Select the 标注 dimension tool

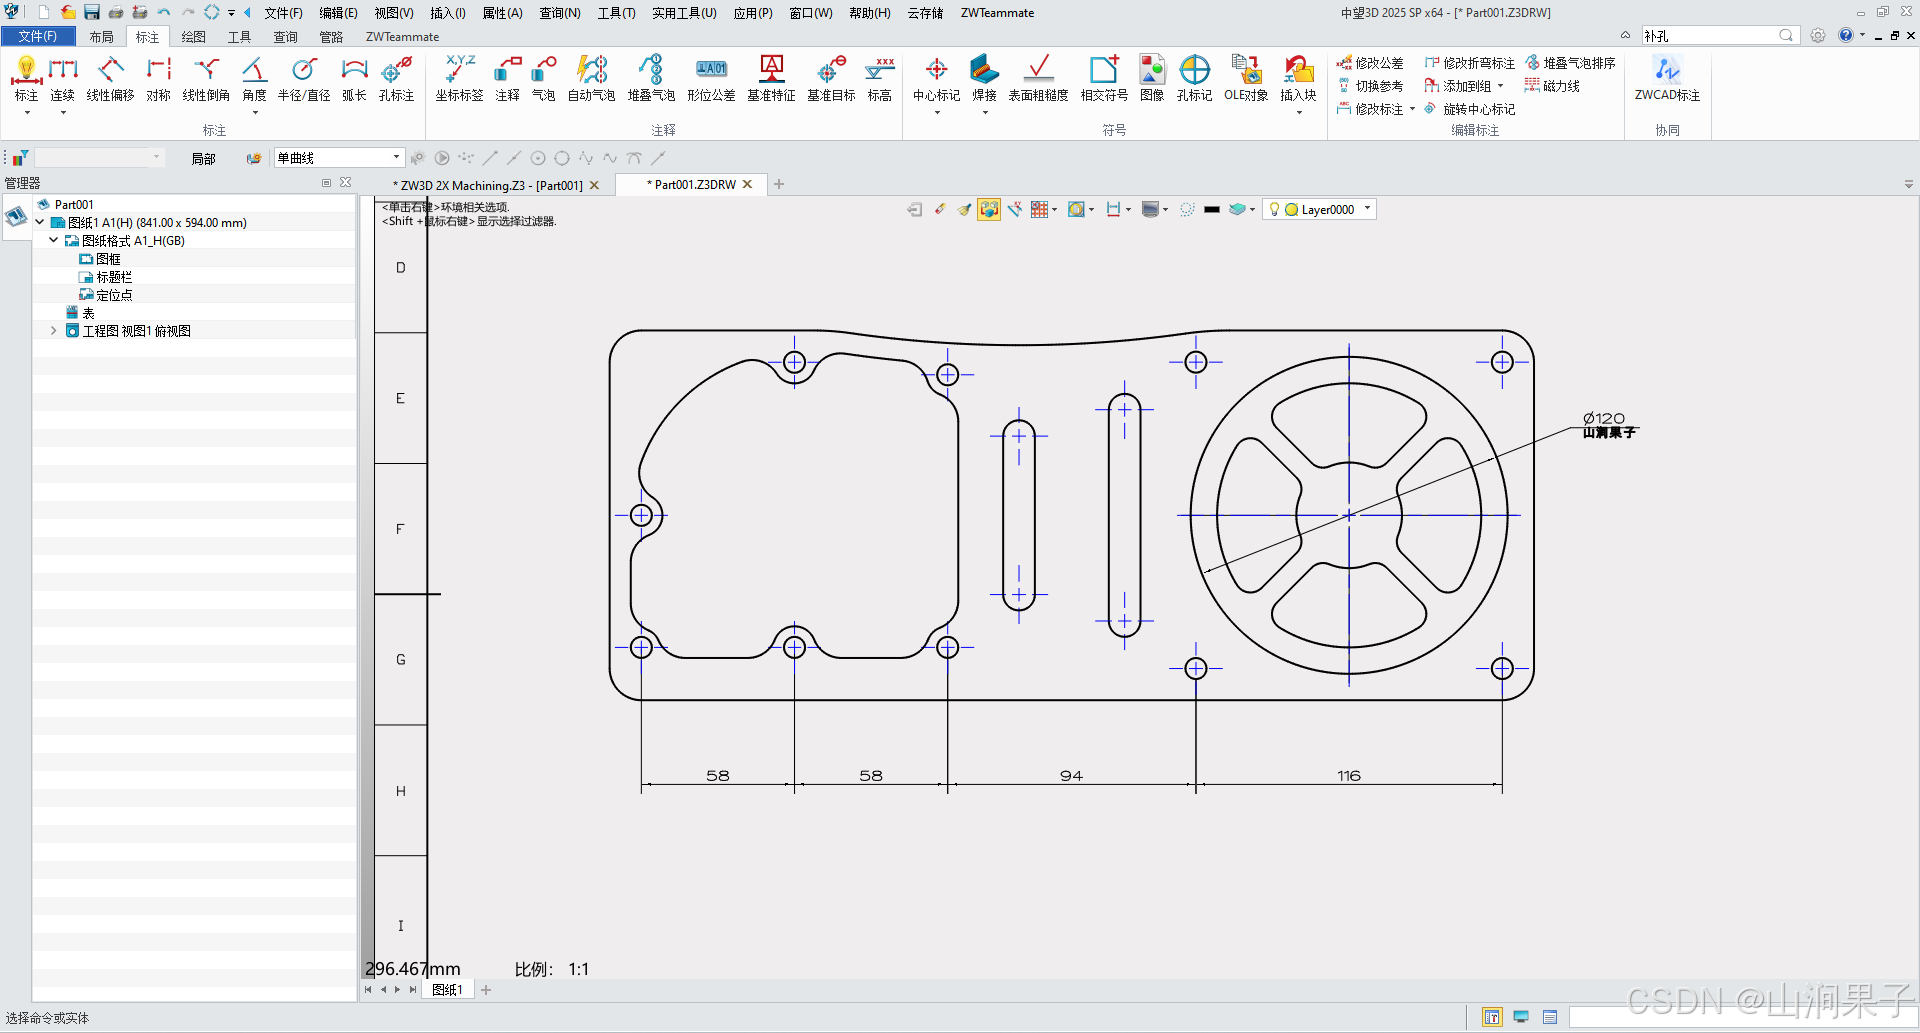click(26, 79)
